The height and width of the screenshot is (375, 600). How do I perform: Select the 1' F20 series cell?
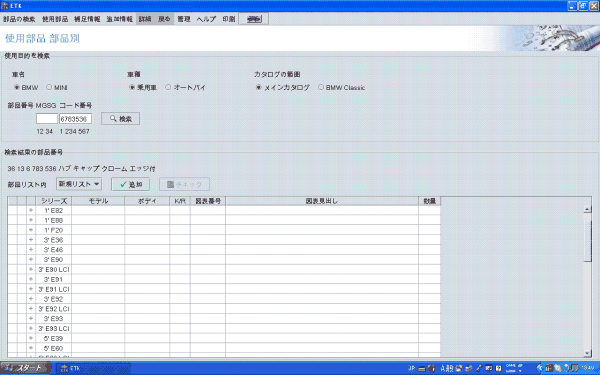pos(54,230)
